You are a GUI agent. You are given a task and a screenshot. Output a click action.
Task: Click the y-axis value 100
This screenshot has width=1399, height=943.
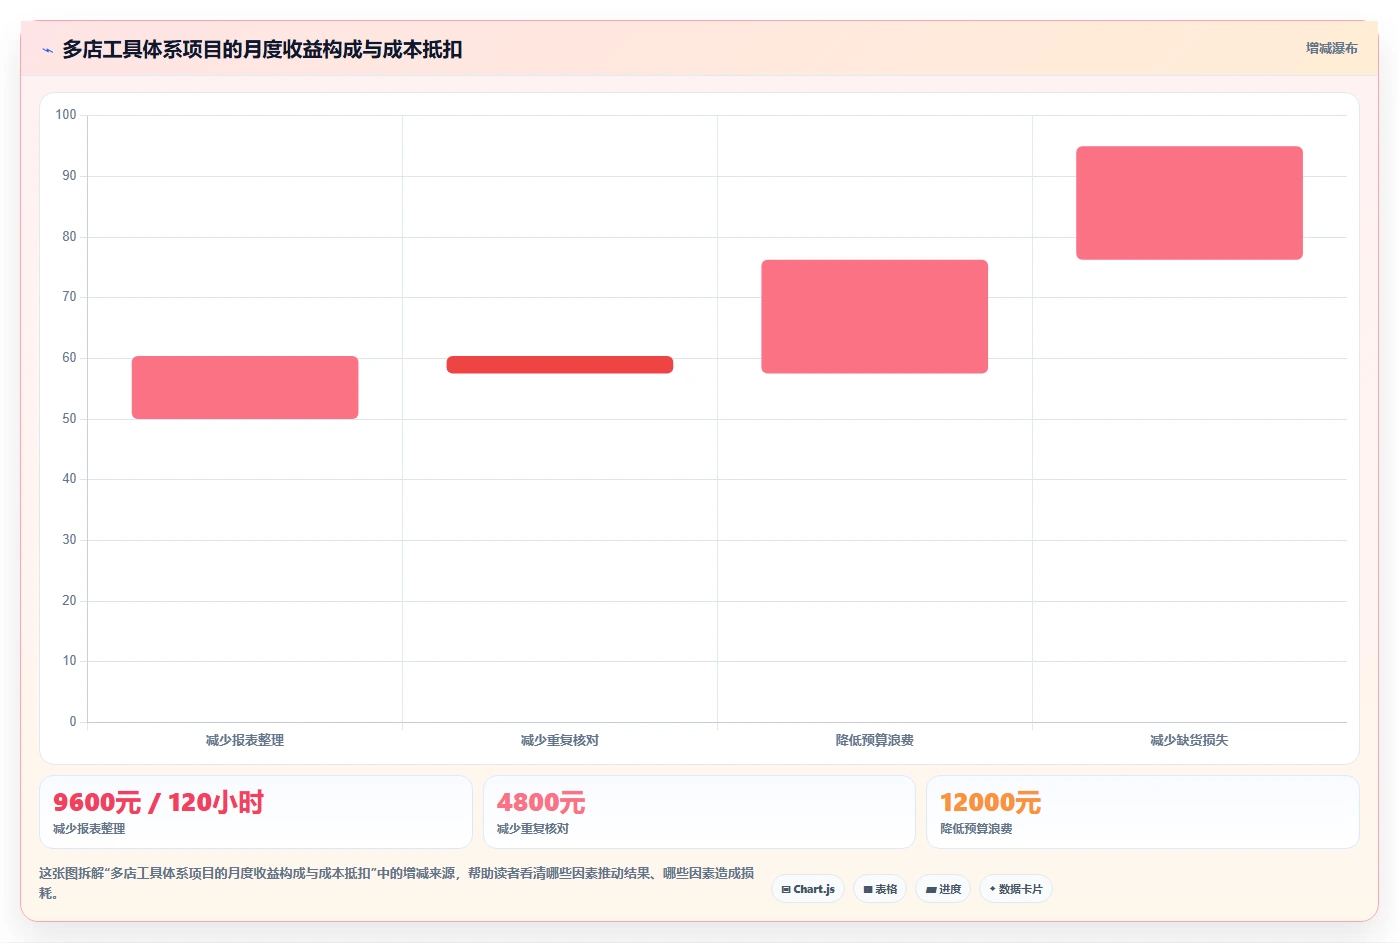coord(66,115)
